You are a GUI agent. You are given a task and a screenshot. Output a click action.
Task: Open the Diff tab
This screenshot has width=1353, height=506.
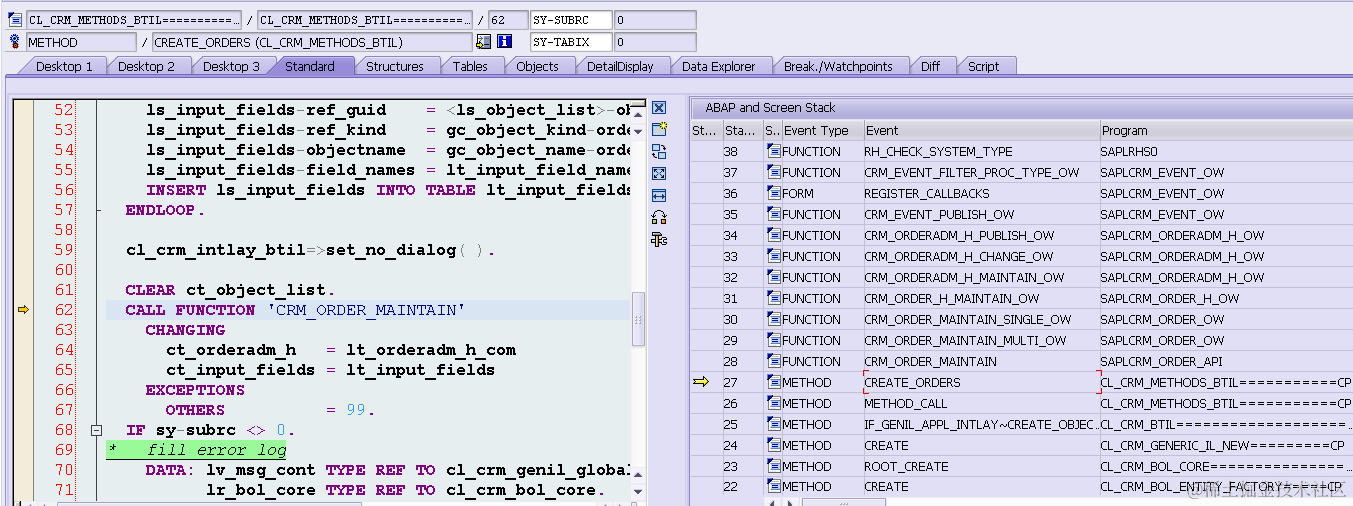[x=930, y=66]
